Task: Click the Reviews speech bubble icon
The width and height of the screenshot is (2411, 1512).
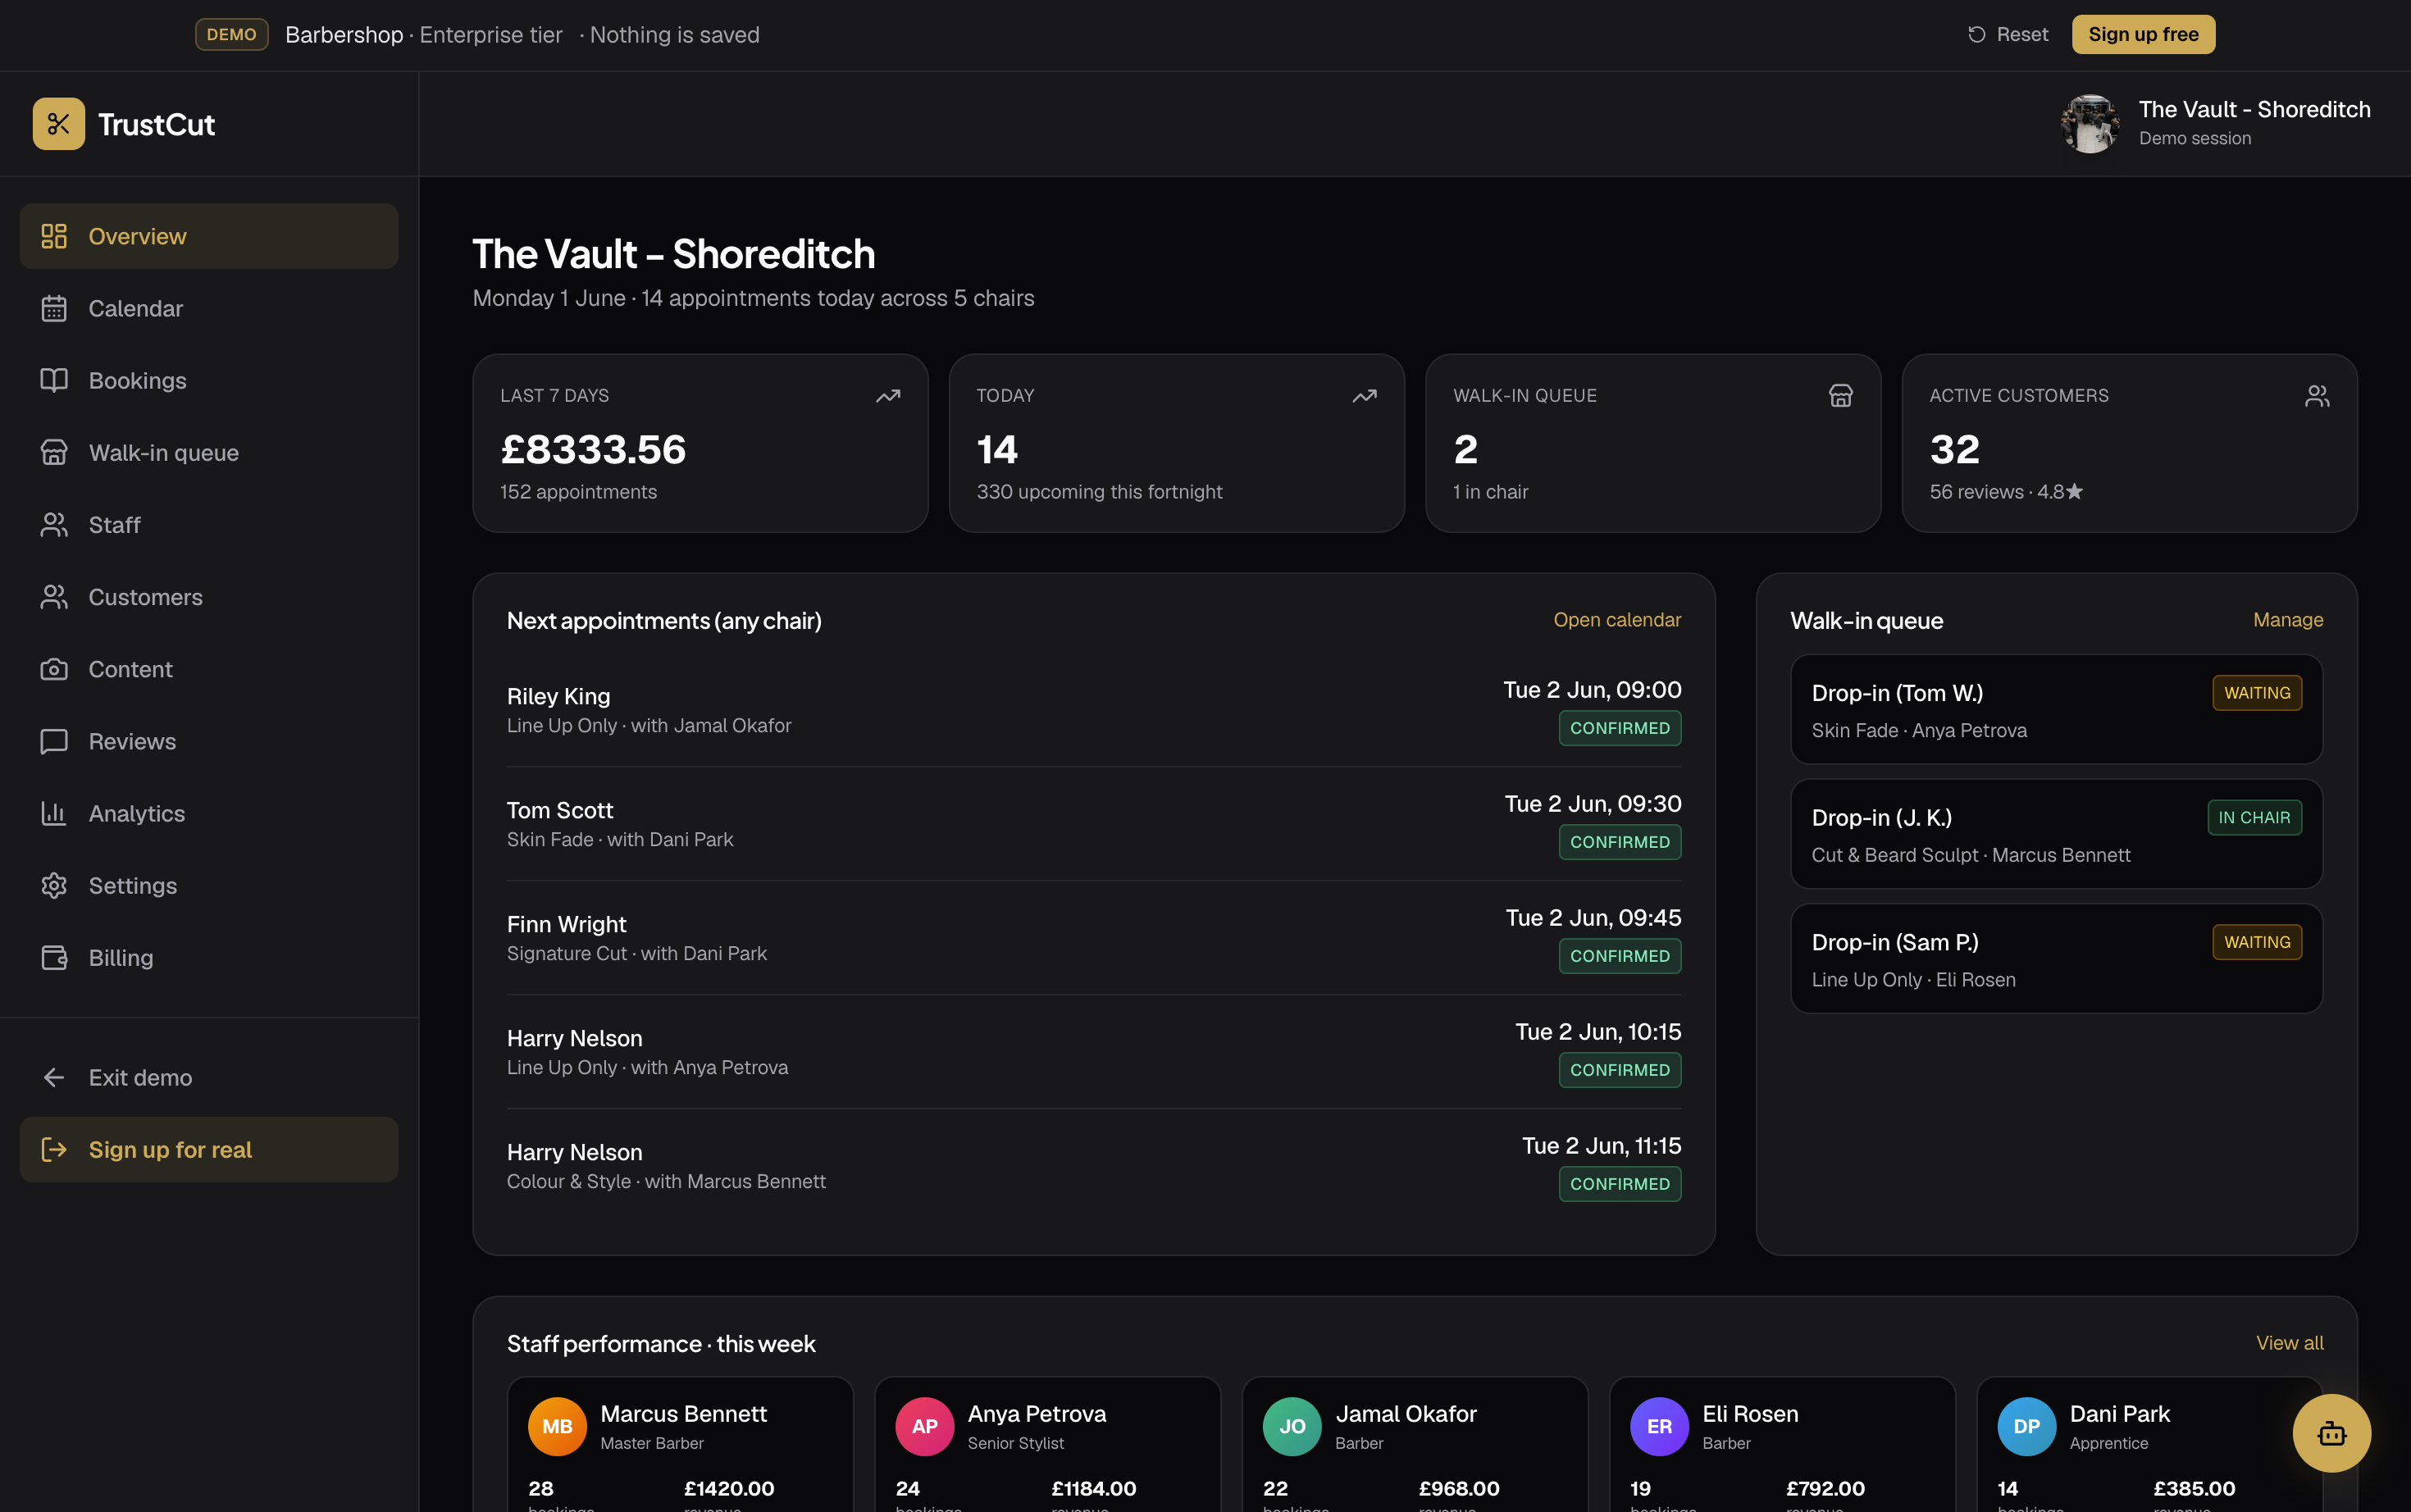Action: click(x=54, y=741)
